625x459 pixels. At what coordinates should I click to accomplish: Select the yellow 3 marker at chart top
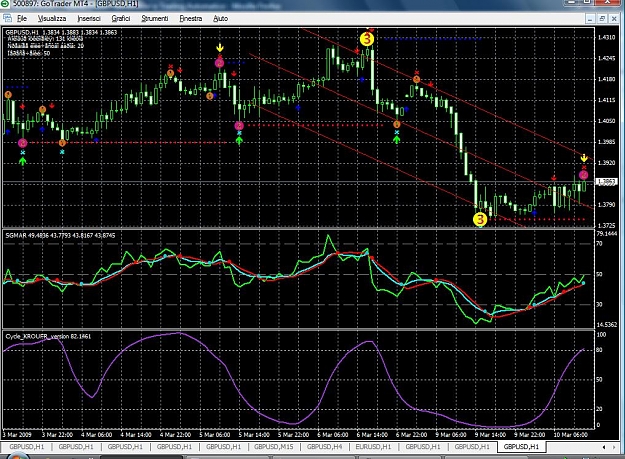coord(367,39)
